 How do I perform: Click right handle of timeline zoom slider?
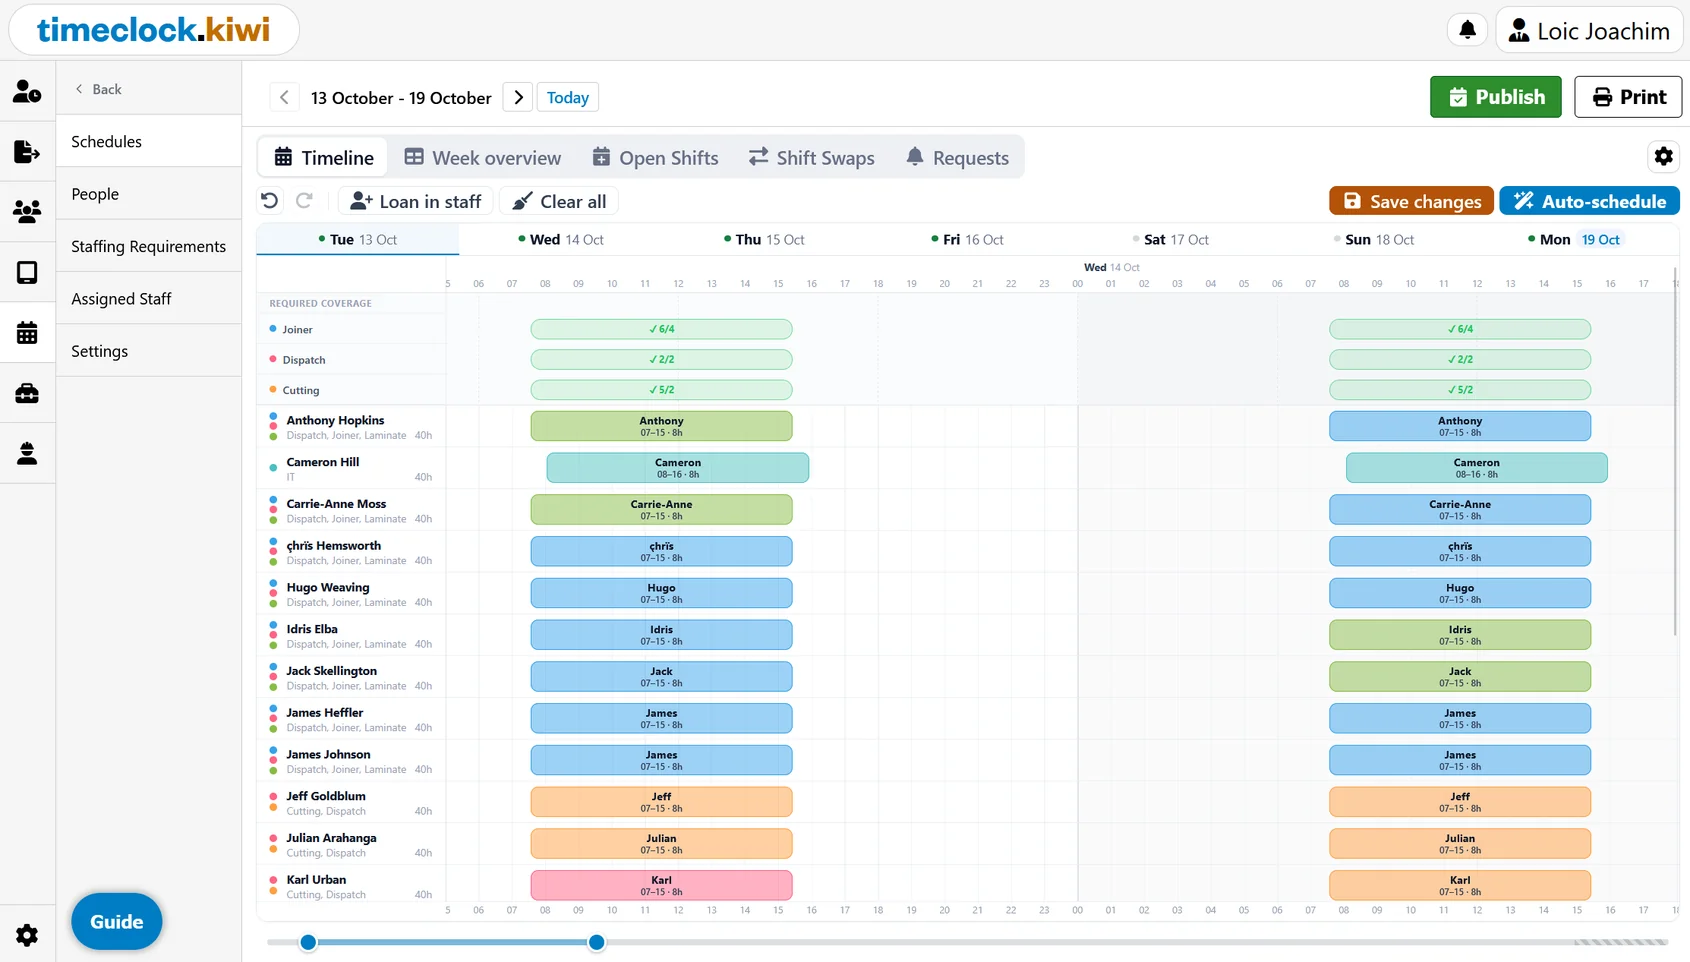coord(597,942)
